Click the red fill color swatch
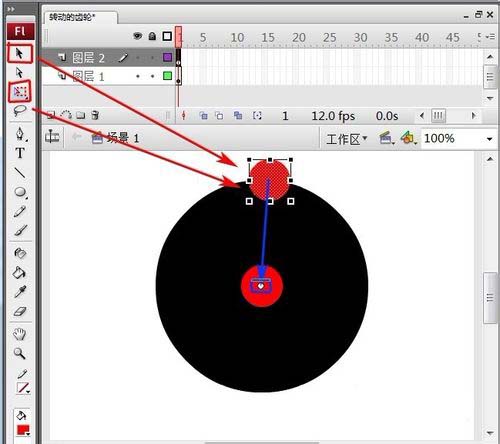The height and width of the screenshot is (444, 500). [x=22, y=430]
